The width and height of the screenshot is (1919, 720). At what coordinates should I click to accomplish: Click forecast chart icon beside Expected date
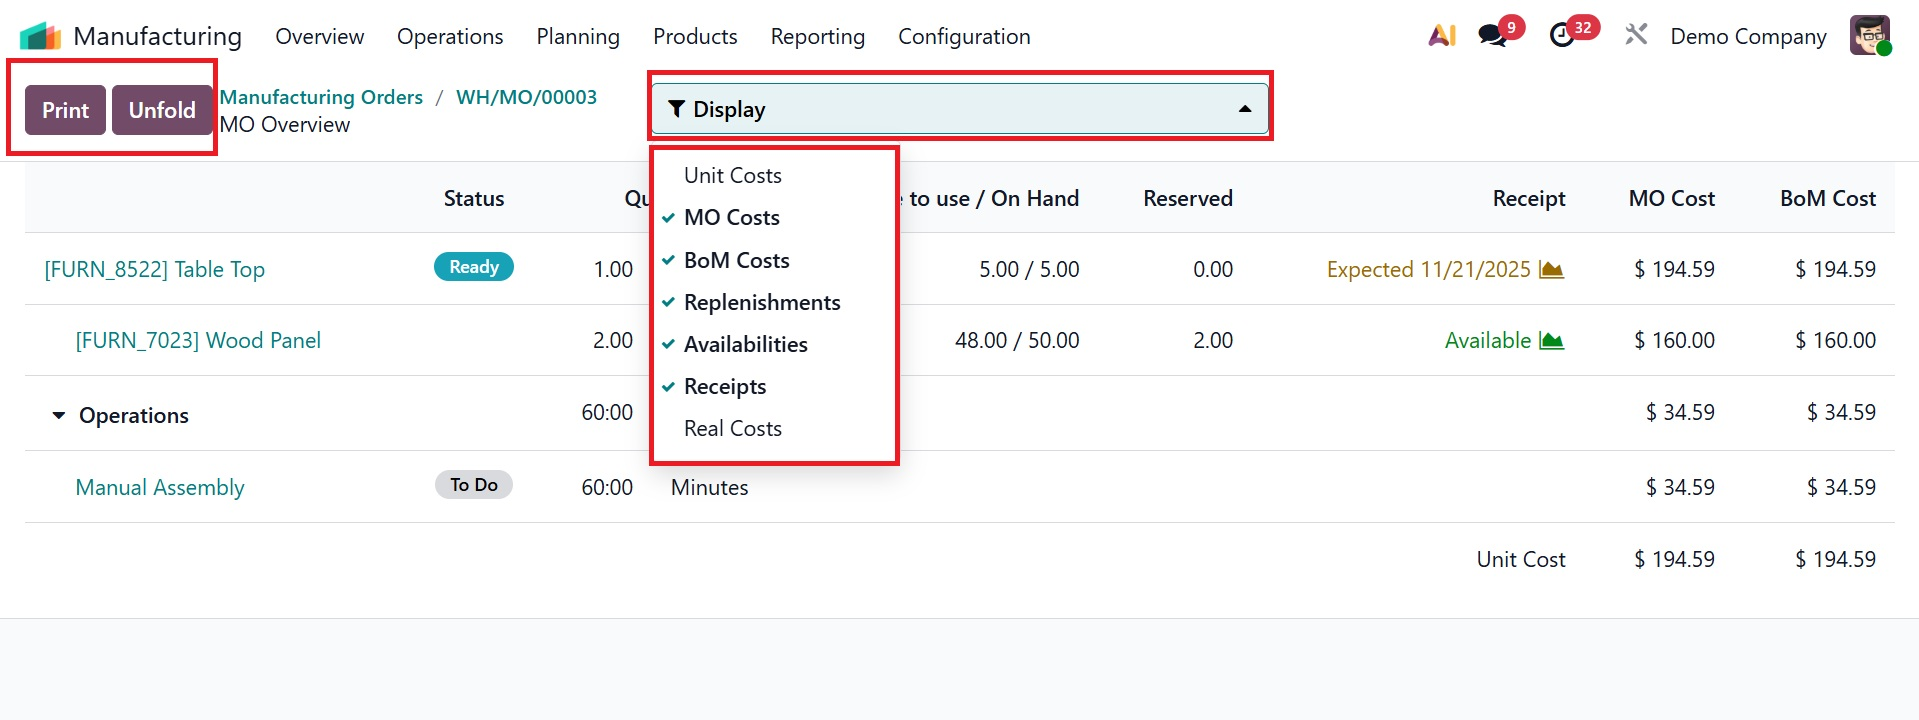[1551, 270]
